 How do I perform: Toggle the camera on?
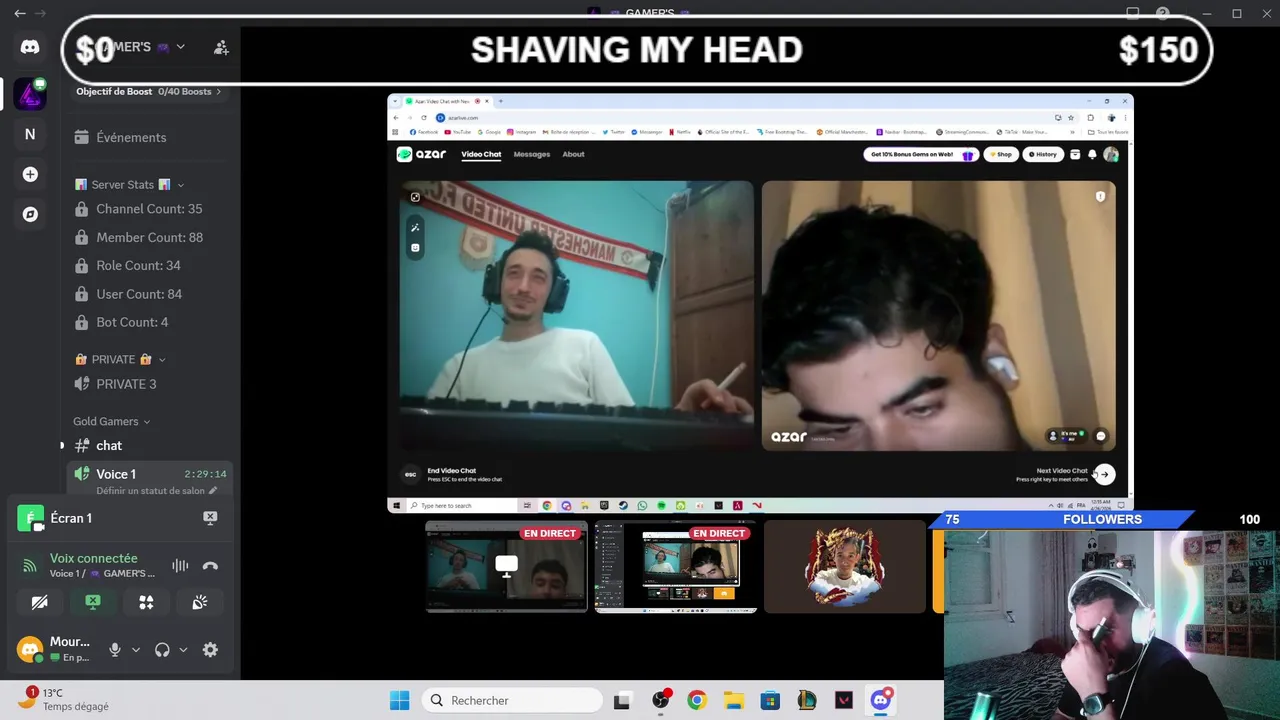tap(39, 602)
